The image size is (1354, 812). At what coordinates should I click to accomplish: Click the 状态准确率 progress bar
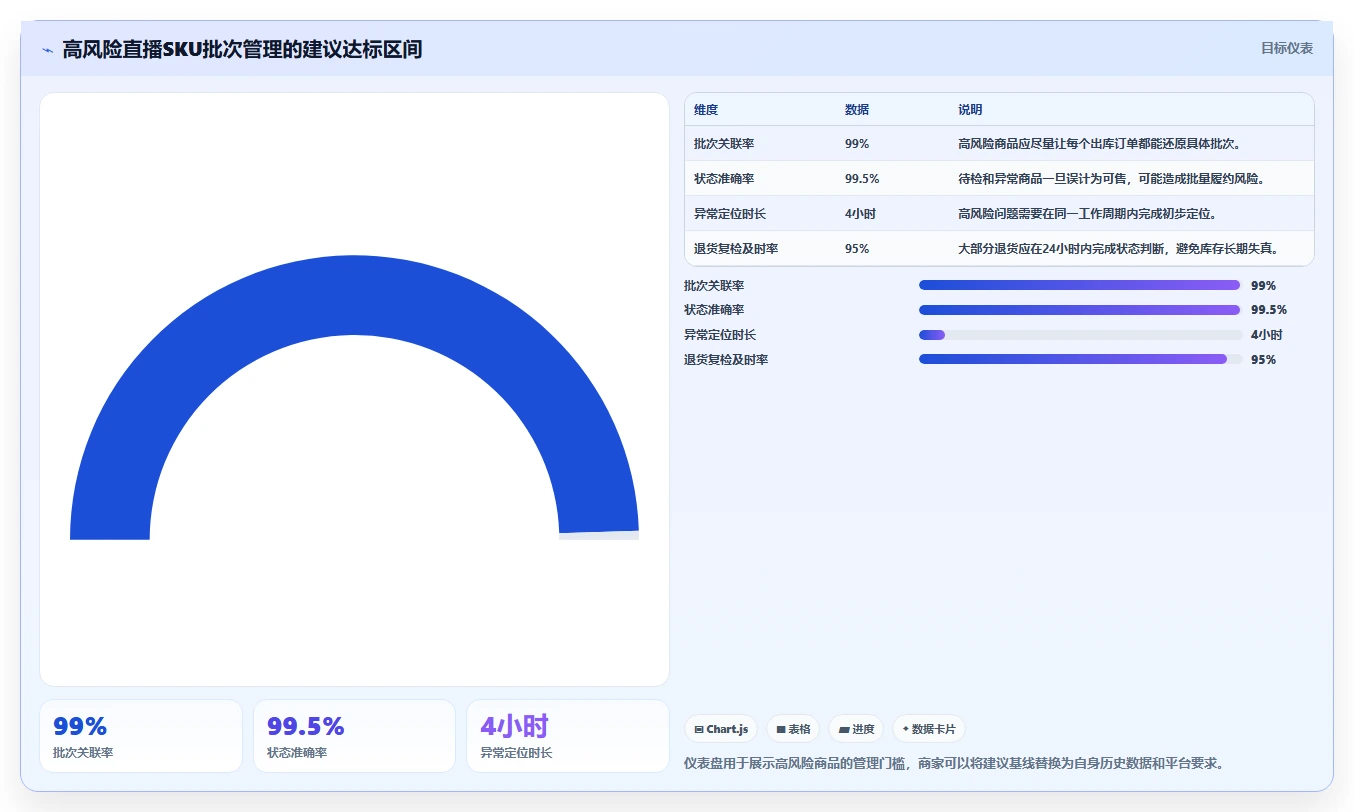(1080, 310)
